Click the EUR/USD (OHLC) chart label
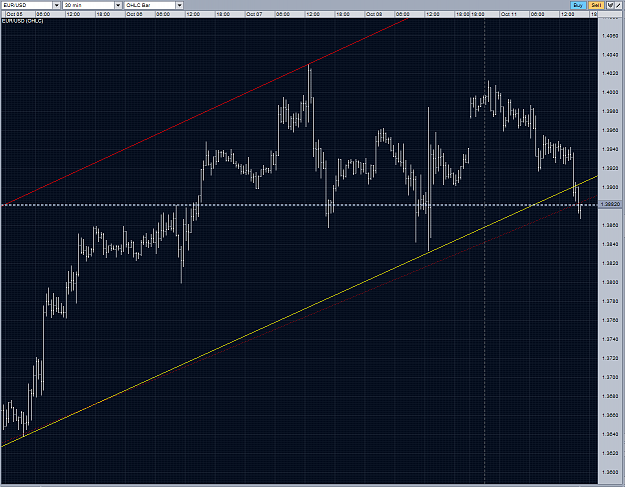The width and height of the screenshot is (625, 487). pos(23,21)
